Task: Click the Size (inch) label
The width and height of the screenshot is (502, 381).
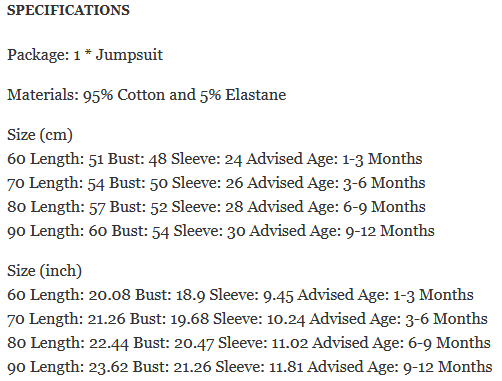Action: click(x=44, y=271)
